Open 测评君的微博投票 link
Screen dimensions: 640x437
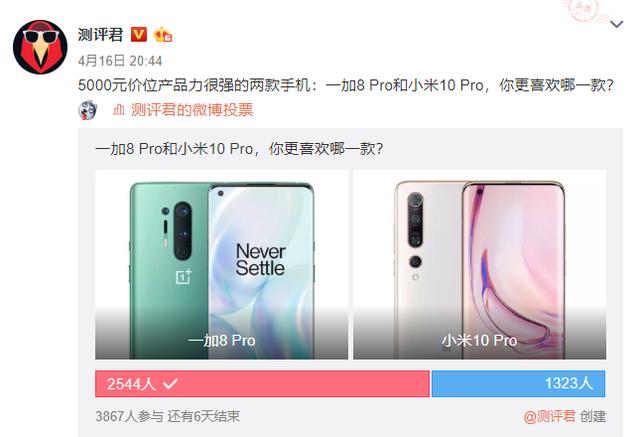point(192,110)
